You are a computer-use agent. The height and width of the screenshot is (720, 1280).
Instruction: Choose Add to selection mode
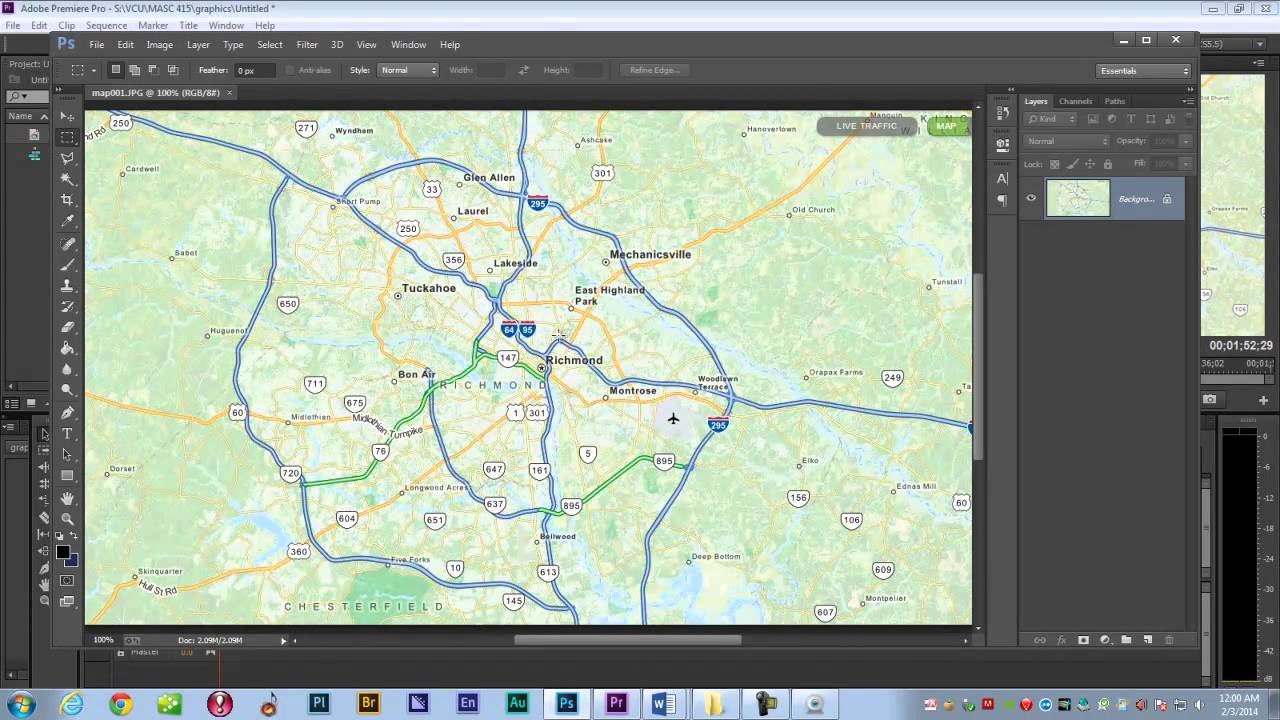[135, 70]
